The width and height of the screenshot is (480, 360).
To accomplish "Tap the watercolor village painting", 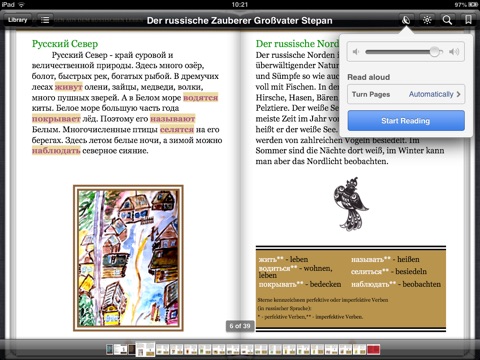I will click(x=128, y=258).
